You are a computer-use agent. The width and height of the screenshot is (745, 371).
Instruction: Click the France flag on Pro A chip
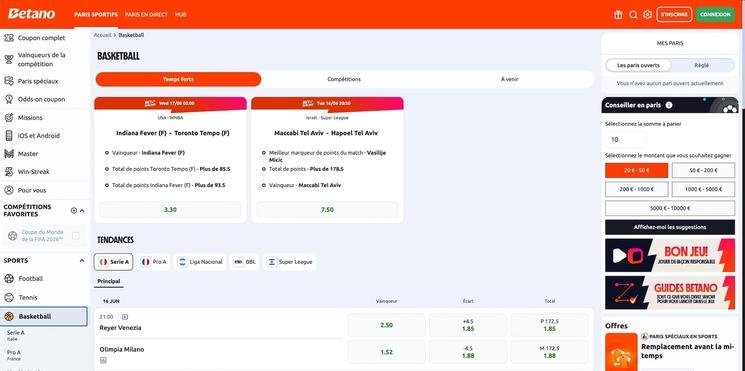[146, 262]
